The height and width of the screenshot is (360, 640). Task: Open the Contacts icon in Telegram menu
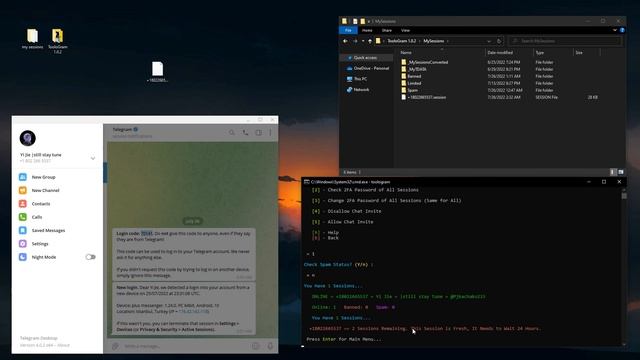tap(23, 203)
